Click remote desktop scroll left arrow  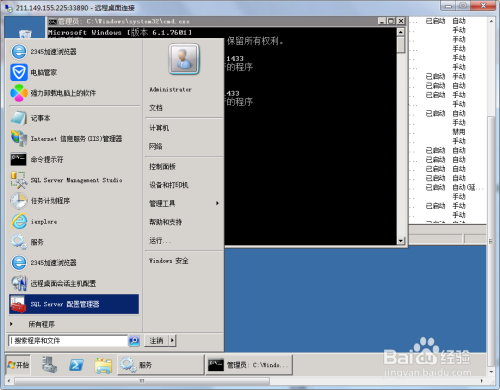[x=9, y=381]
